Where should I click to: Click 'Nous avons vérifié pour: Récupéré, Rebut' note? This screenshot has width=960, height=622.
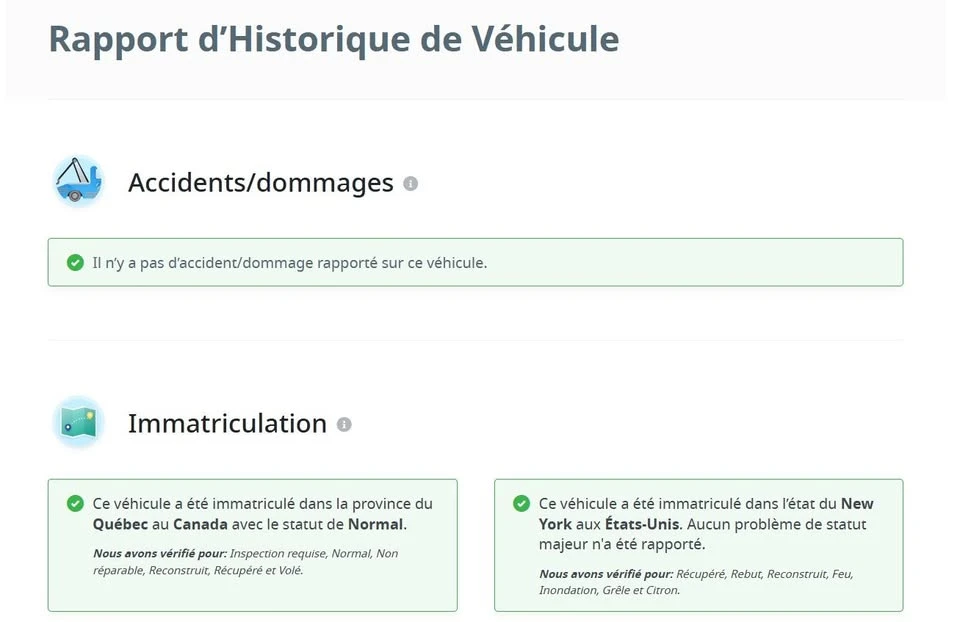pos(696,582)
